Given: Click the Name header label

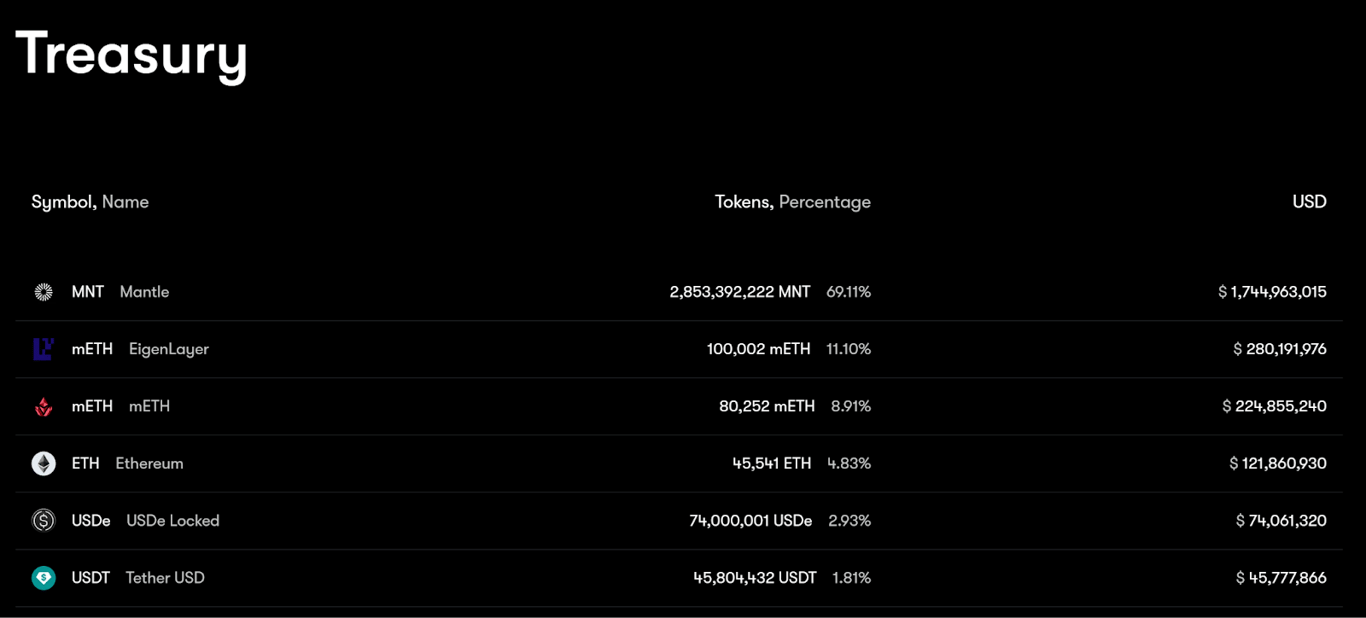Looking at the screenshot, I should (x=125, y=202).
